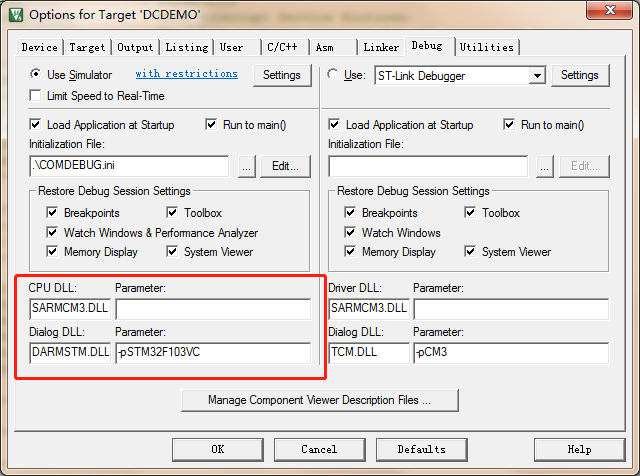This screenshot has height=476, width=640.
Task: Enable Limit Speed to Real-Time
Action: (x=37, y=96)
